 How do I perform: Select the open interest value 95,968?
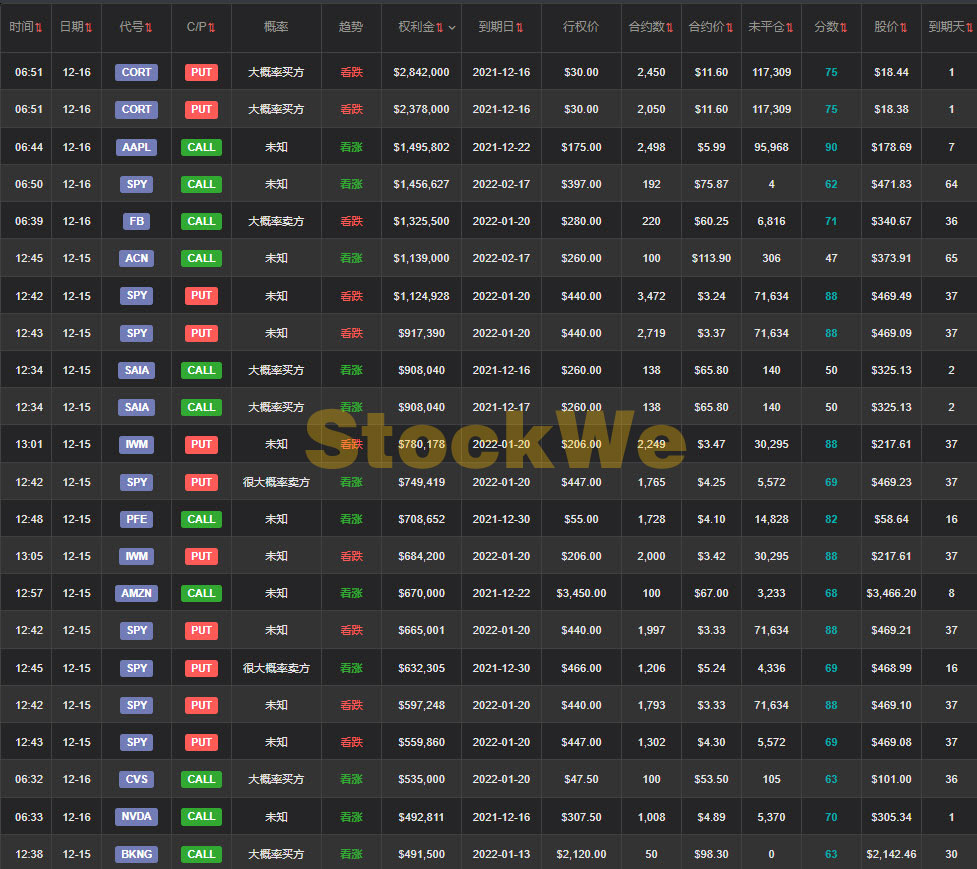point(771,147)
